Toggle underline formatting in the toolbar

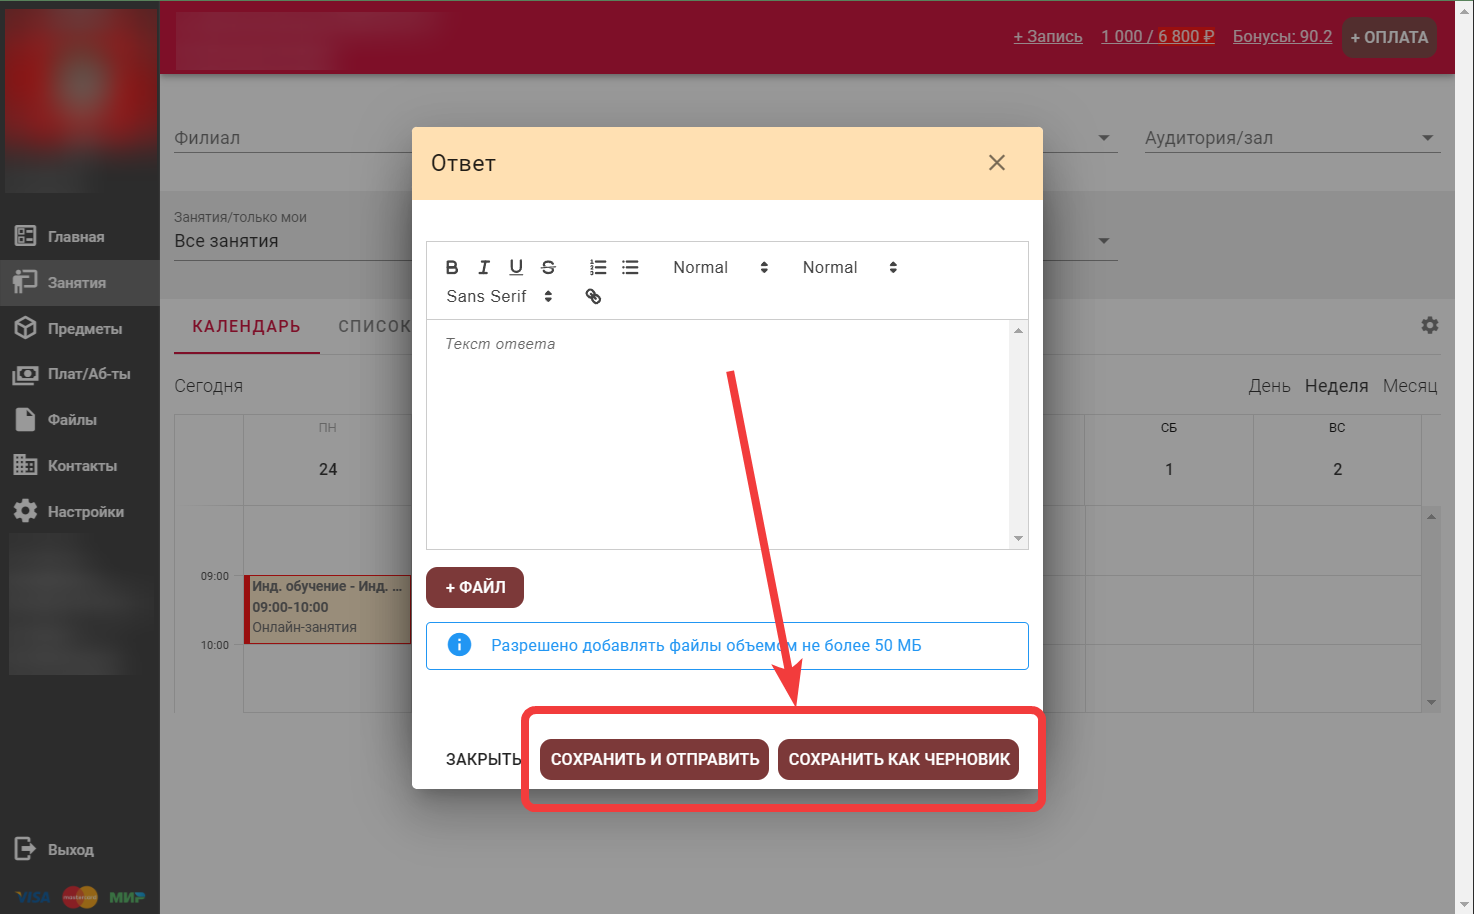[516, 267]
